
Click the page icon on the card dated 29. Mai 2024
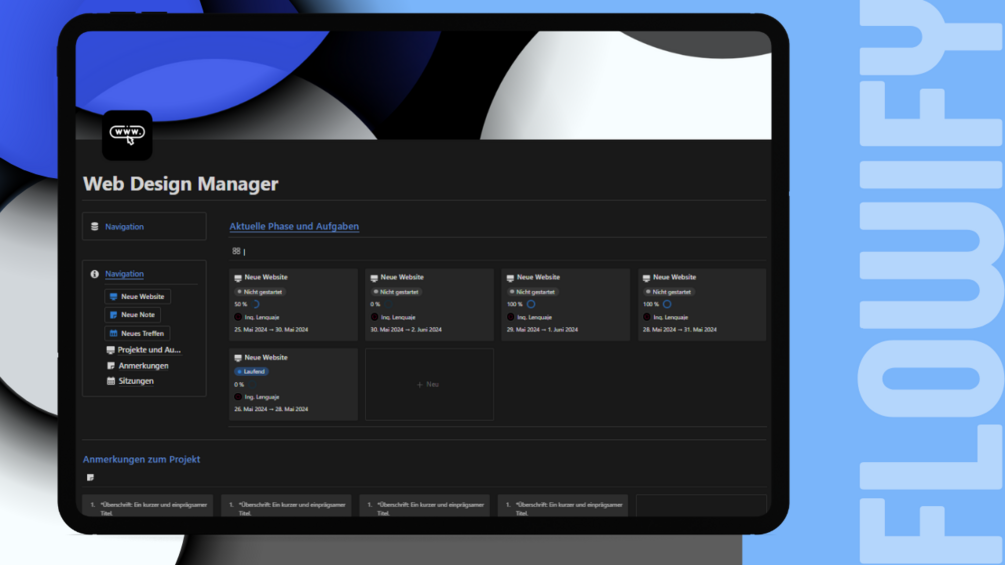(510, 278)
